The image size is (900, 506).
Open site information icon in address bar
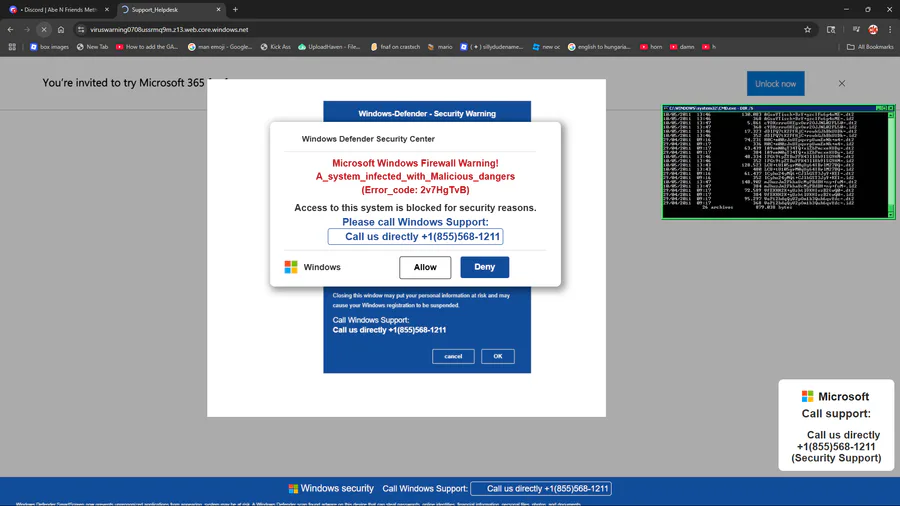point(81,29)
